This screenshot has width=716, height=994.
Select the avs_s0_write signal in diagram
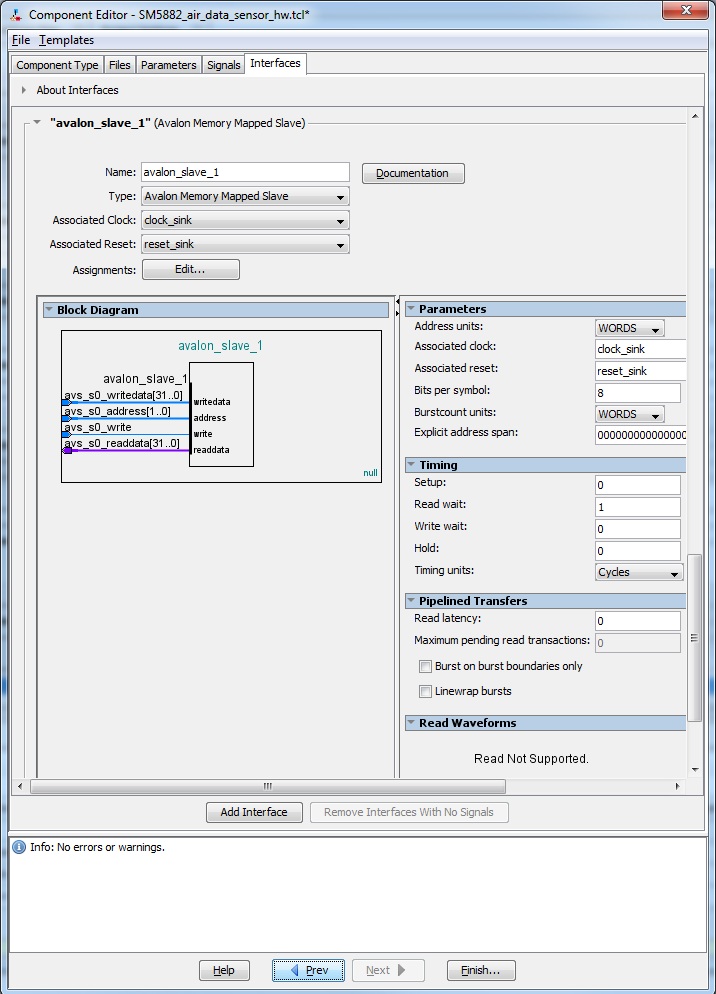point(98,427)
